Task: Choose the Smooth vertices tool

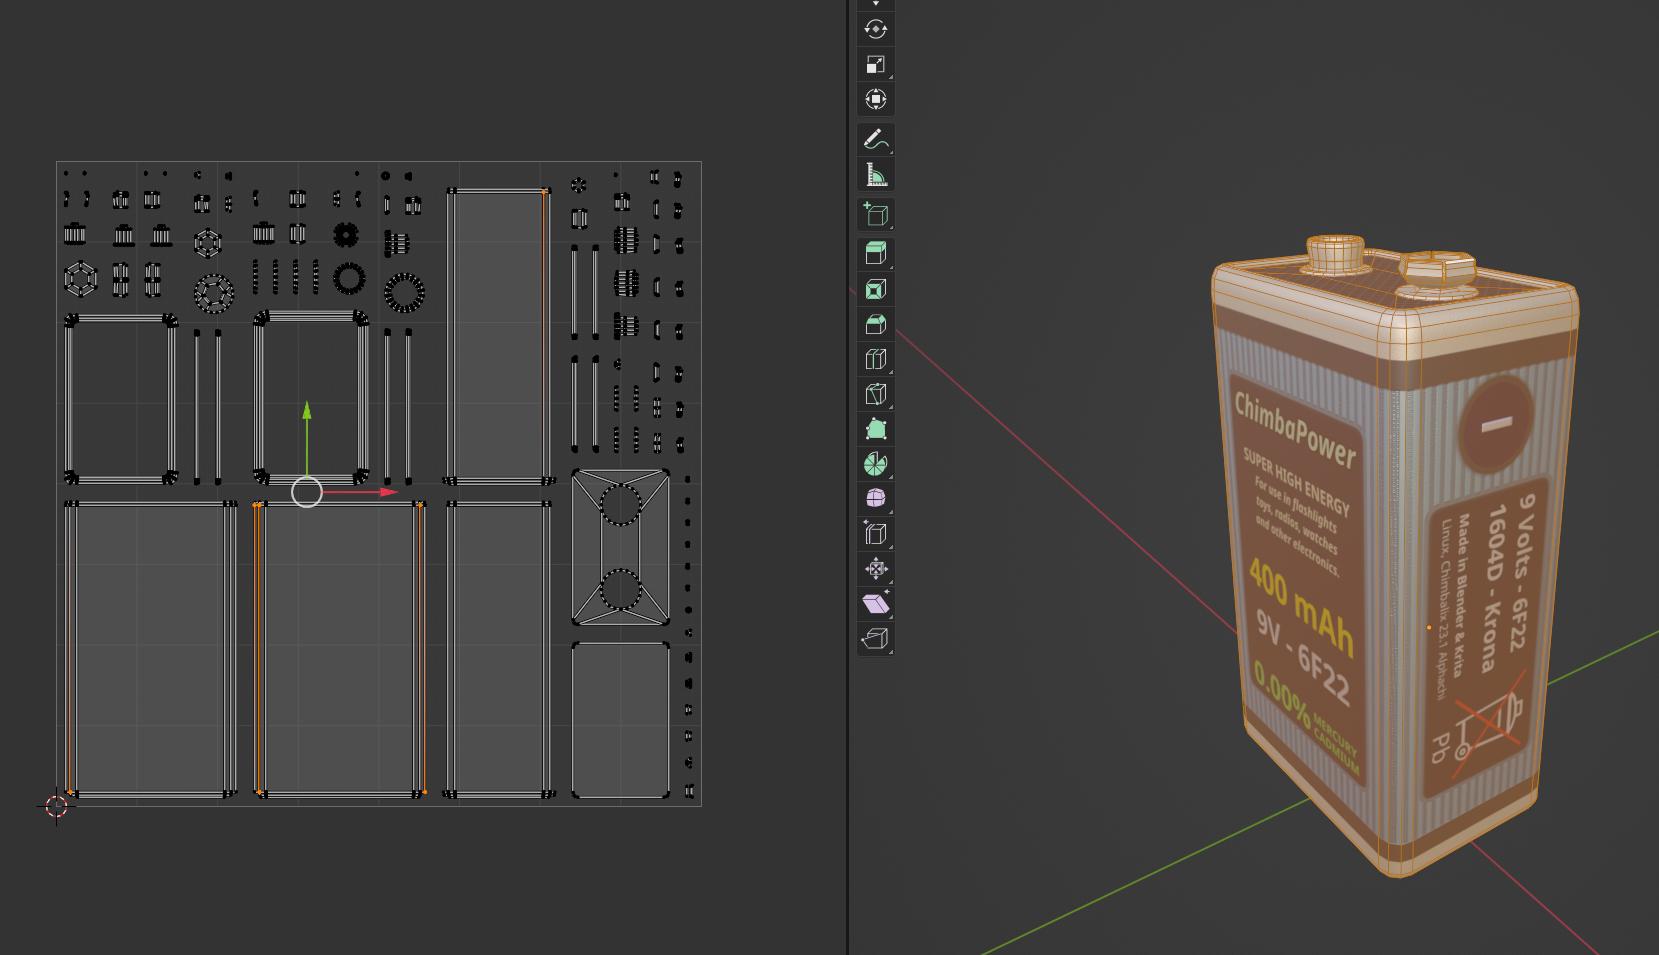Action: (x=875, y=498)
